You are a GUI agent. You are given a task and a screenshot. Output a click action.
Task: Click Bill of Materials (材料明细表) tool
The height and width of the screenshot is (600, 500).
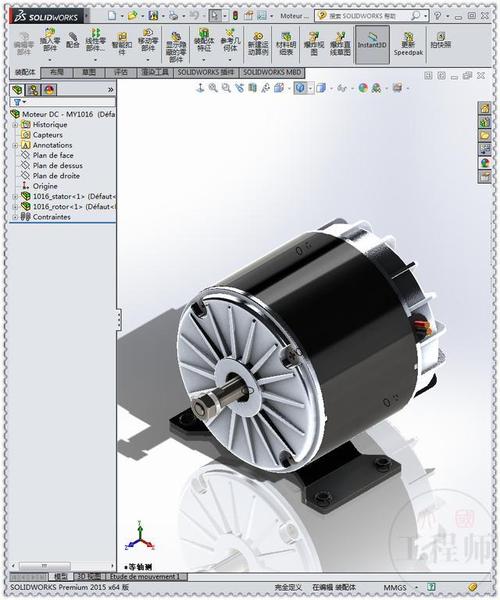pos(286,44)
